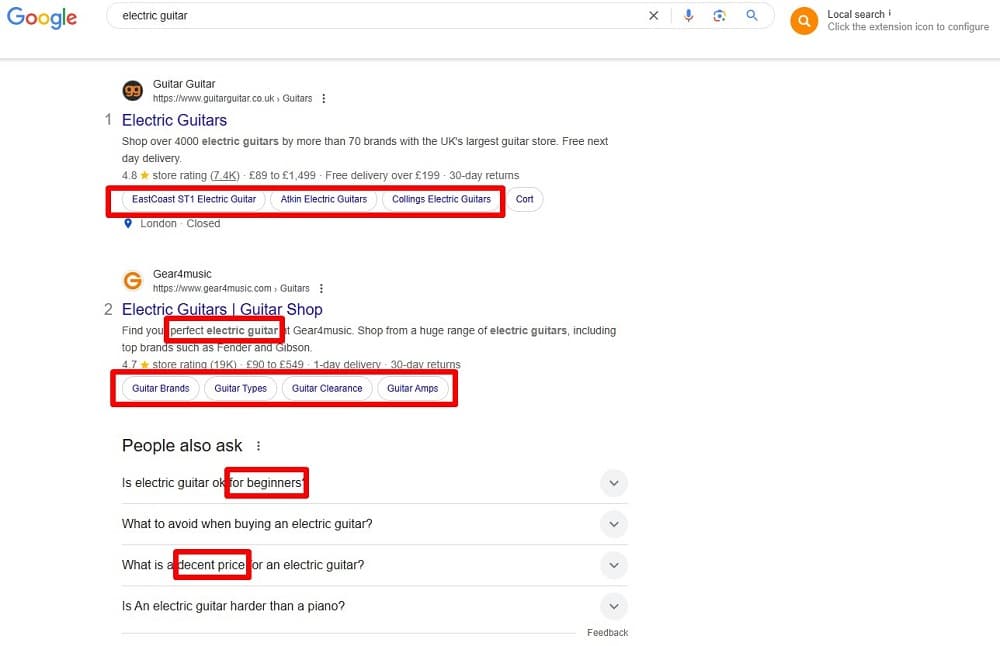Open the People also ask options menu
This screenshot has width=1000, height=646.
[258, 446]
